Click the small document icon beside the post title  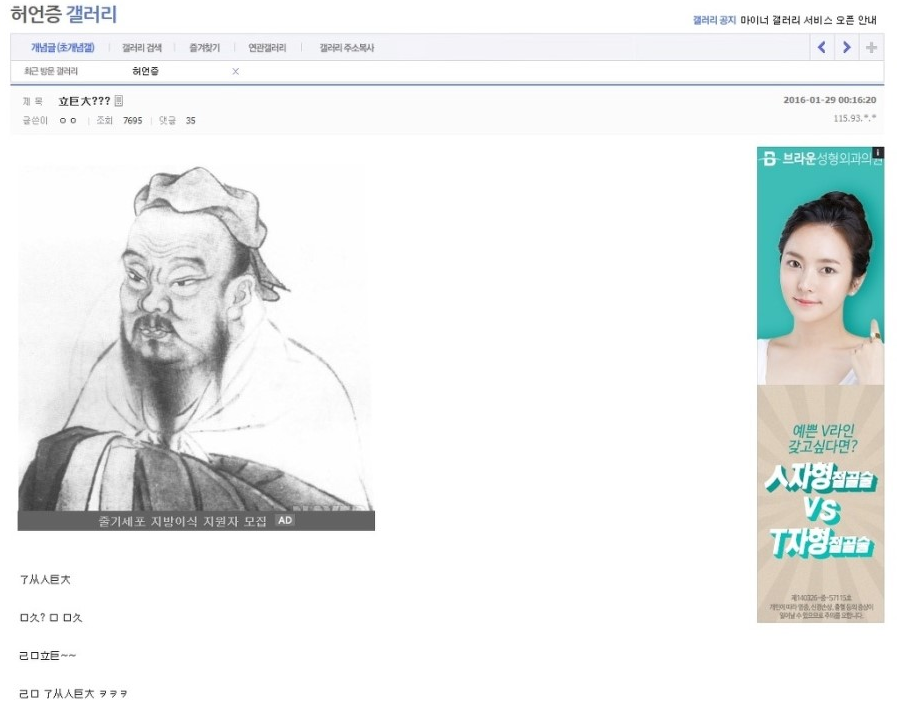118,101
